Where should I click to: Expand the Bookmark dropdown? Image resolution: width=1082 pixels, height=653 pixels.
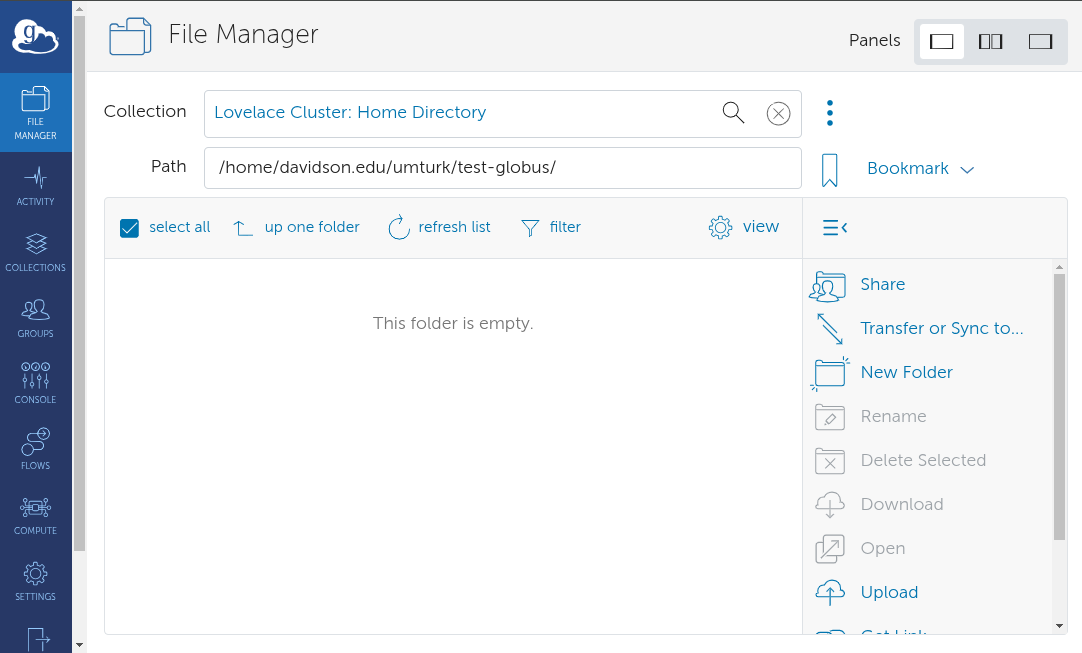921,168
